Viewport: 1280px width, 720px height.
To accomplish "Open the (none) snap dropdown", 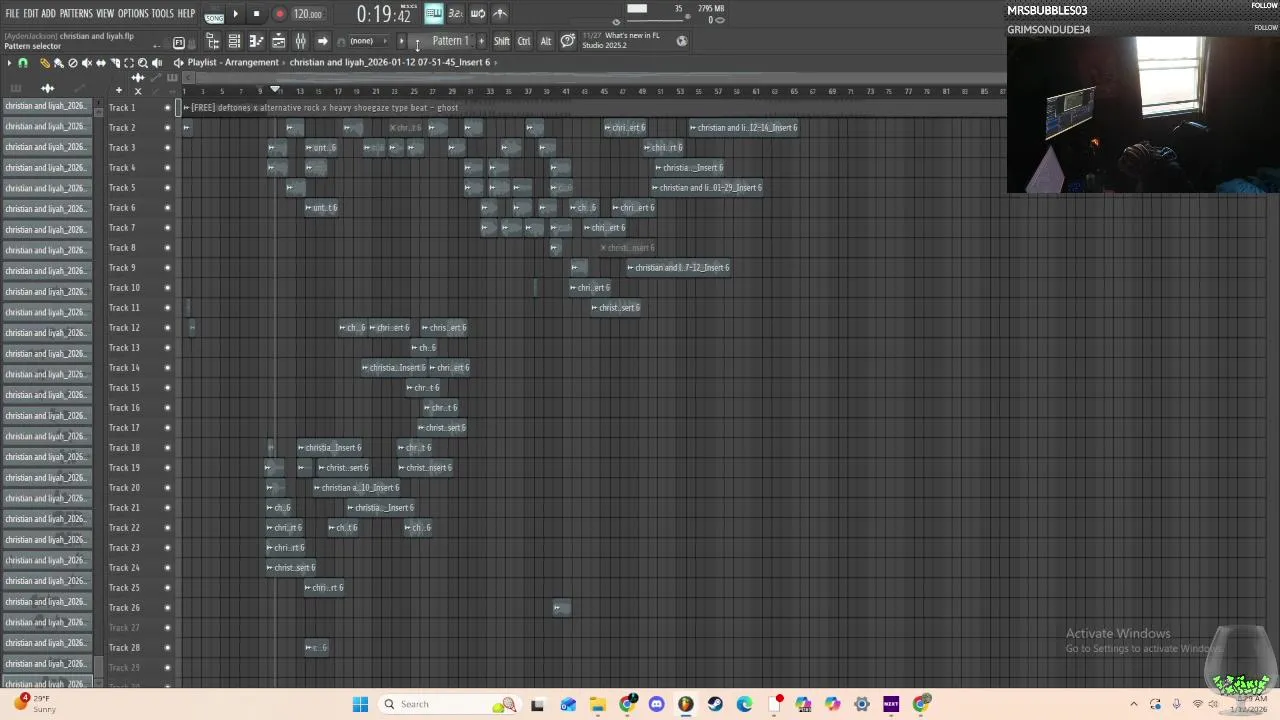I will tap(368, 41).
